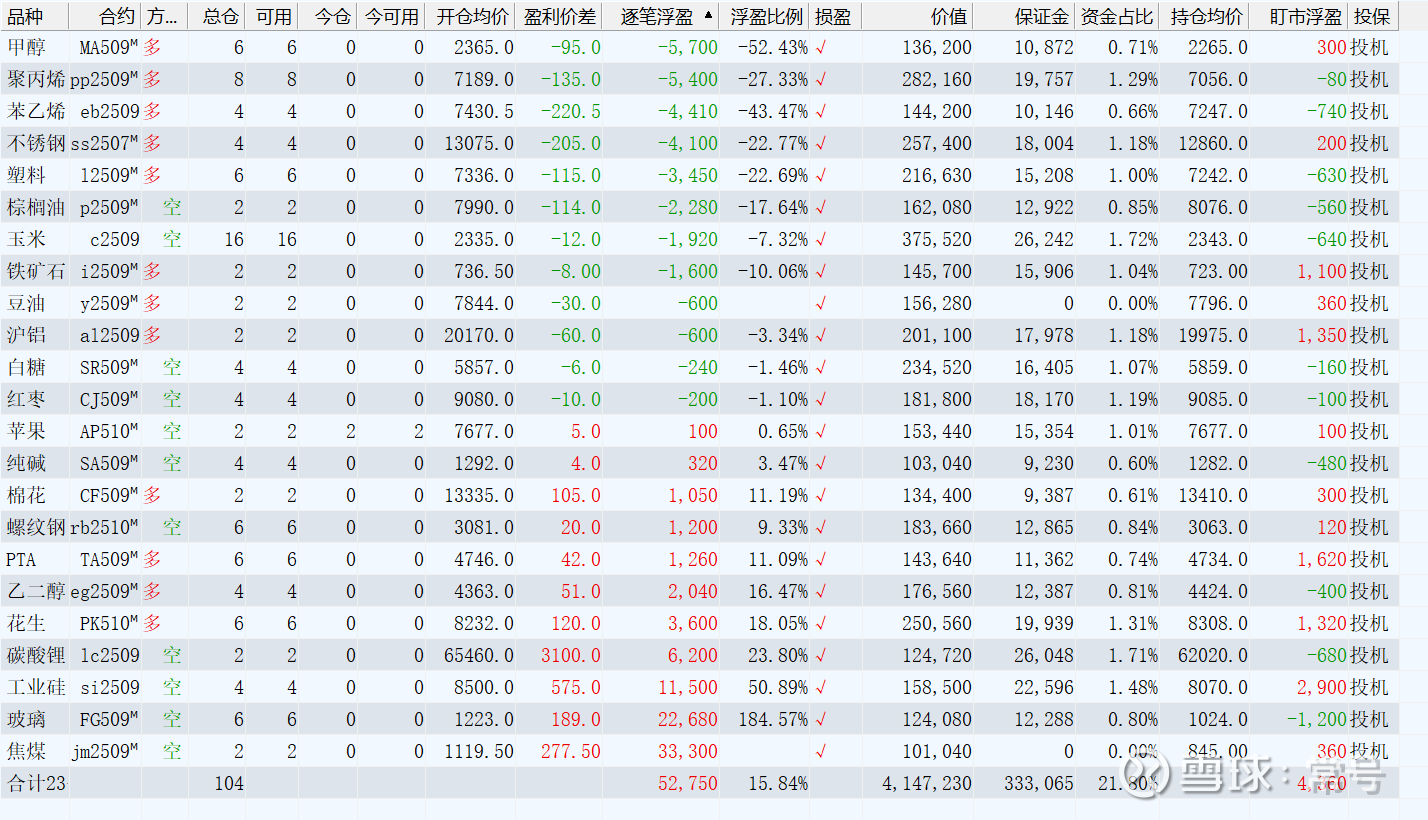Sort by the 浮盈比例 column header
Viewport: 1428px width, 820px height.
766,16
